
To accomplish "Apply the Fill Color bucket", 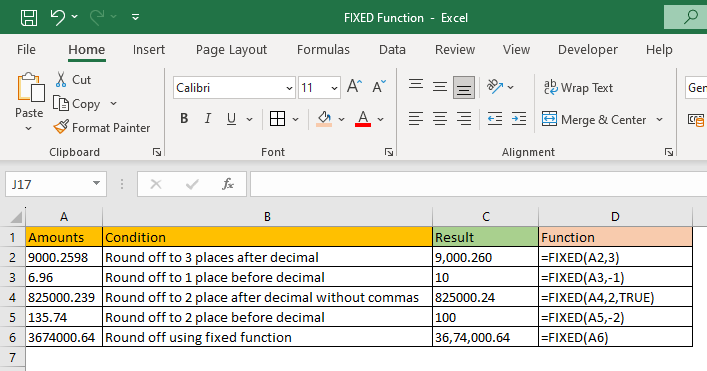I will [324, 119].
